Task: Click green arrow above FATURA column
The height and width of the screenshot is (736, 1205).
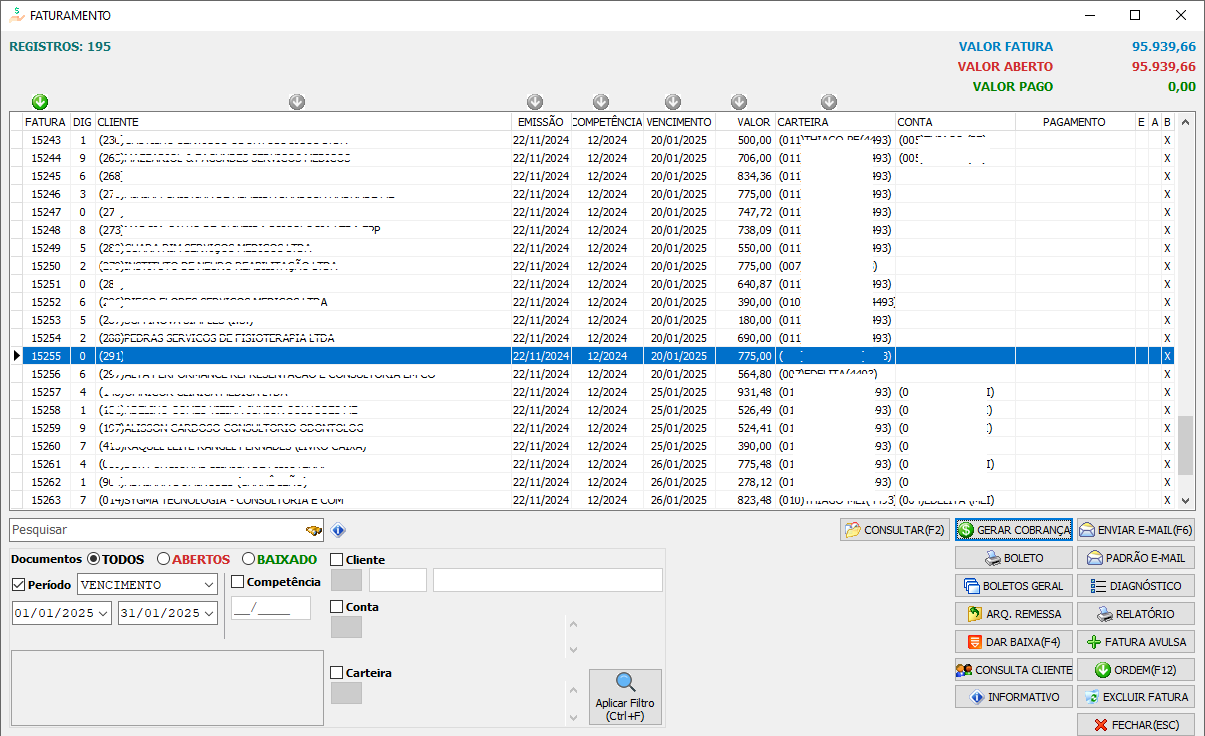Action: pyautogui.click(x=40, y=102)
